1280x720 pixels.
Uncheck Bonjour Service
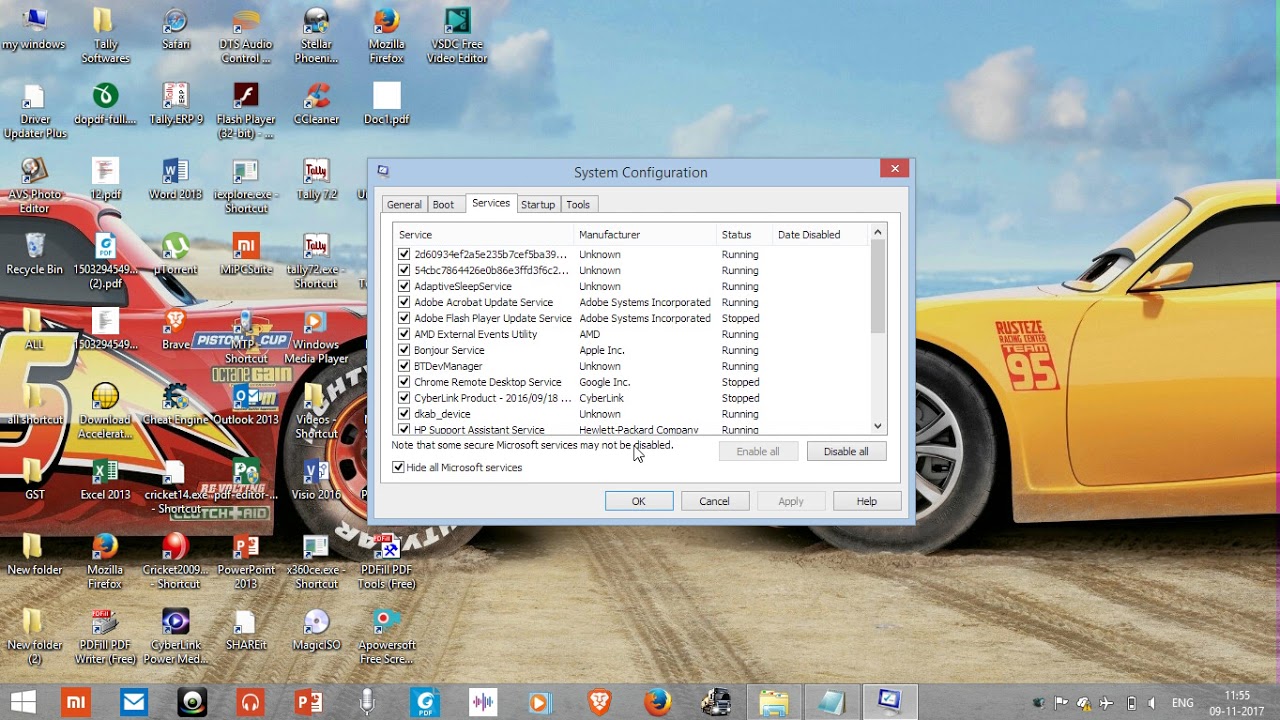[x=404, y=350]
